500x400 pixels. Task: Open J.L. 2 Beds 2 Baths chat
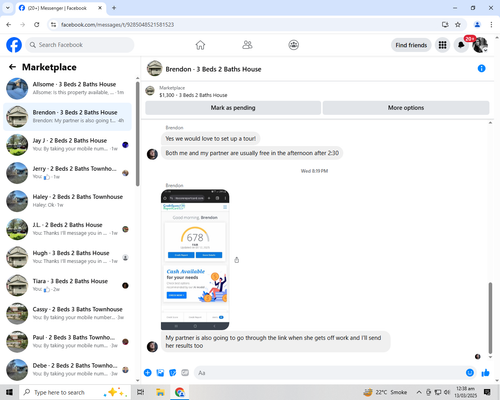tap(67, 229)
